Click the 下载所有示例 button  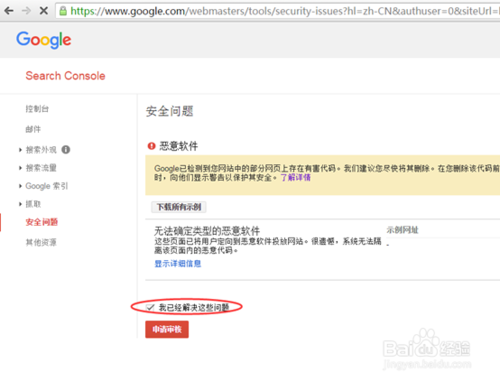[x=179, y=207]
